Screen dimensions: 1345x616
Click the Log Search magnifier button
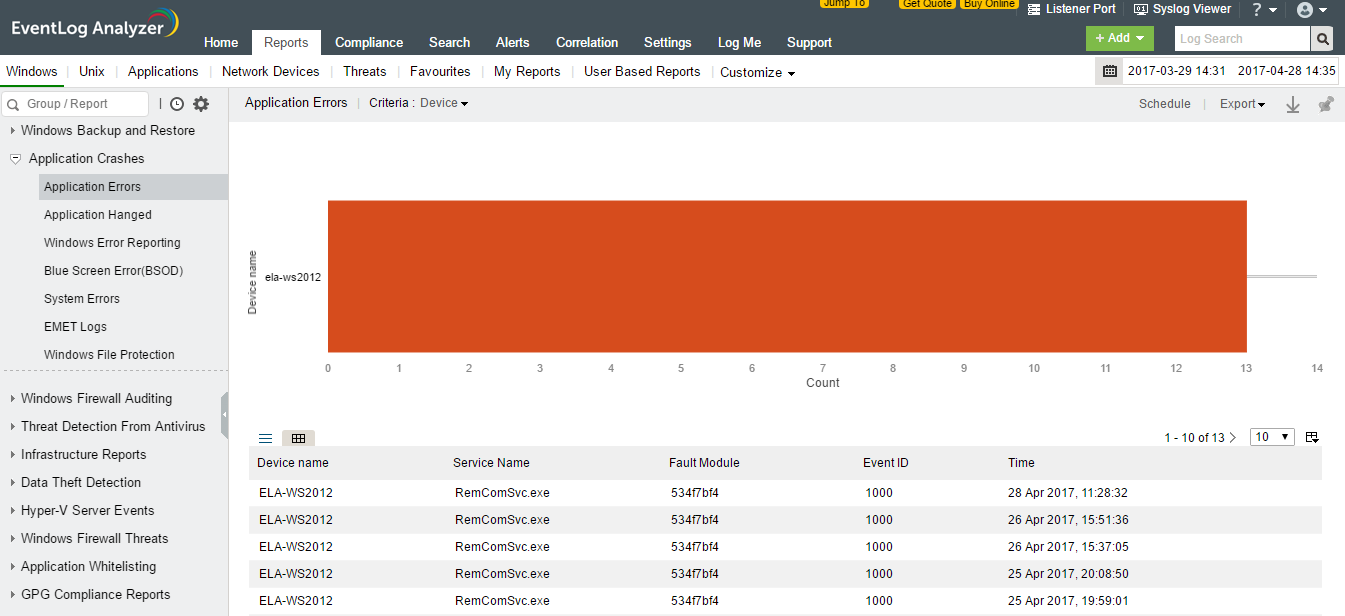(x=1323, y=39)
